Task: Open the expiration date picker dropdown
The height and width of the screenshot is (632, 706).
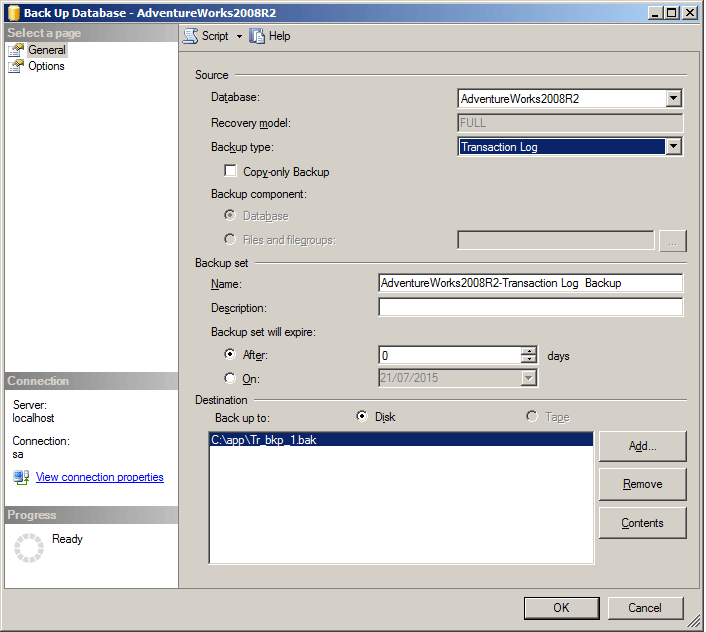Action: pos(529,378)
